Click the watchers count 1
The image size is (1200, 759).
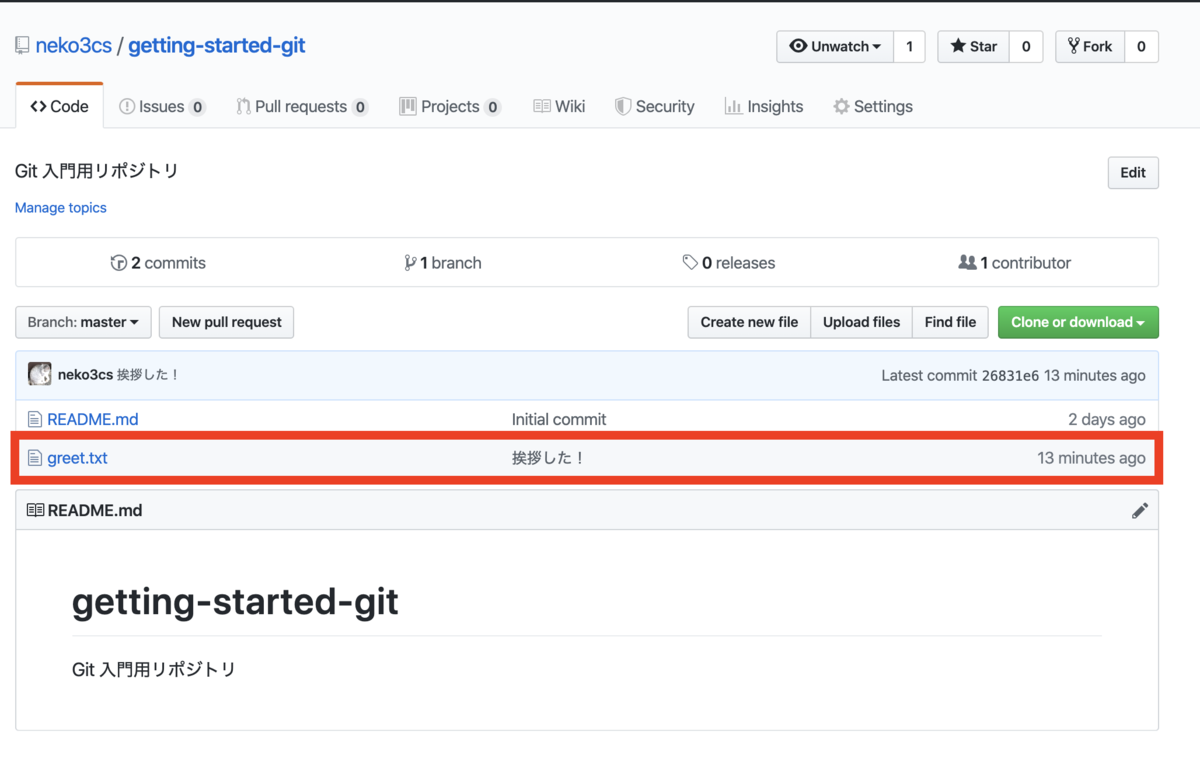909,46
